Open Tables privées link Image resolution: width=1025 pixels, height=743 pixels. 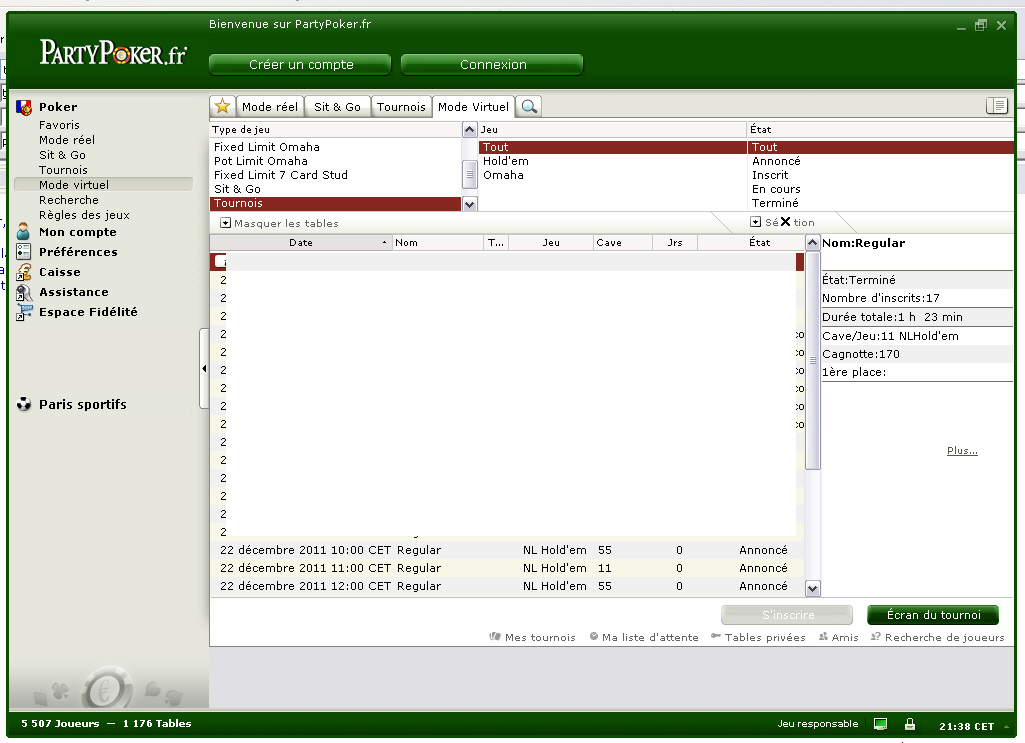tap(765, 637)
